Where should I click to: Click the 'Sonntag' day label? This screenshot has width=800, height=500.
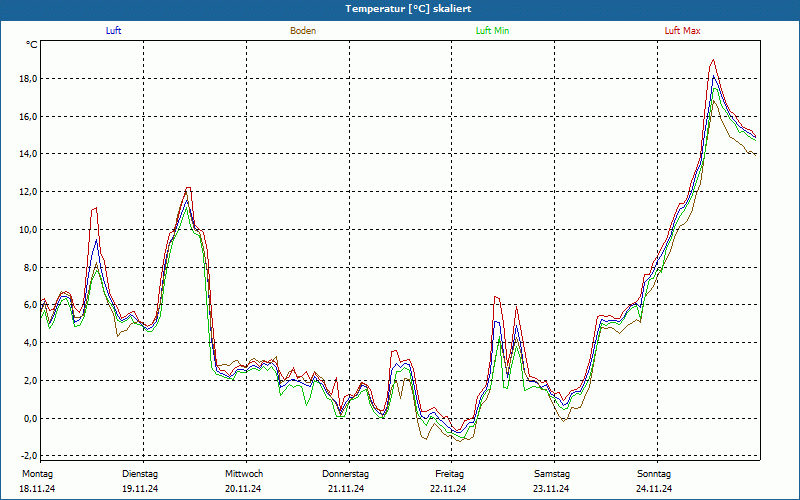click(654, 474)
